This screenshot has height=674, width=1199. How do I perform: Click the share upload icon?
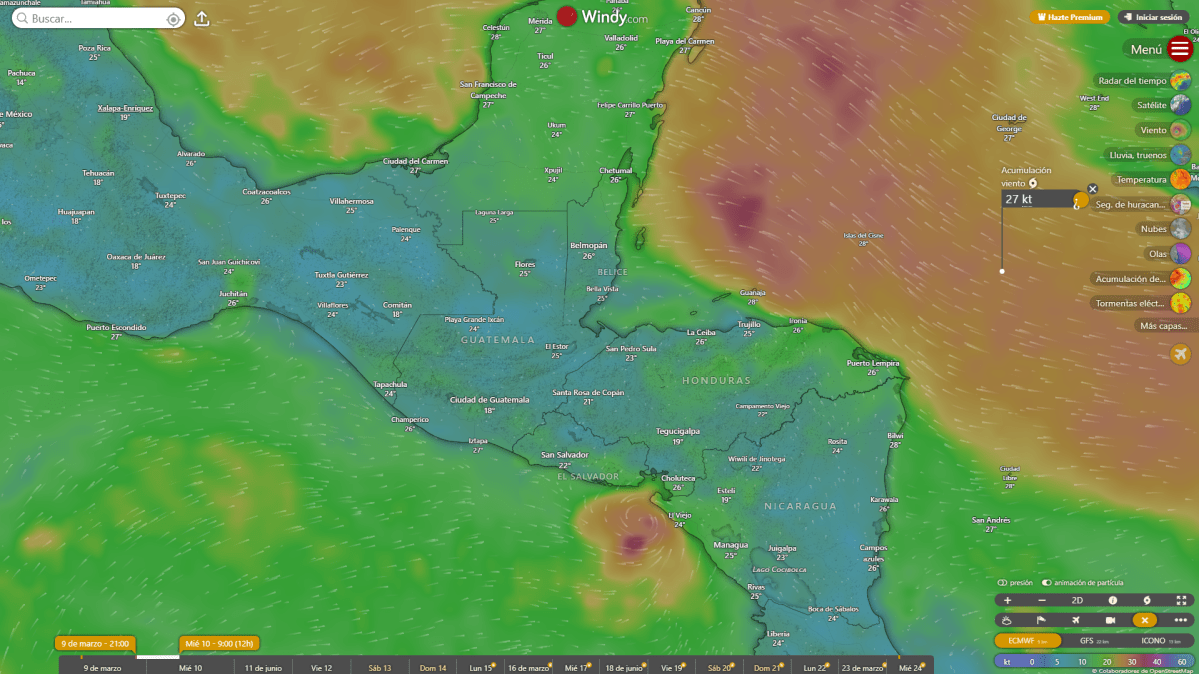(202, 19)
